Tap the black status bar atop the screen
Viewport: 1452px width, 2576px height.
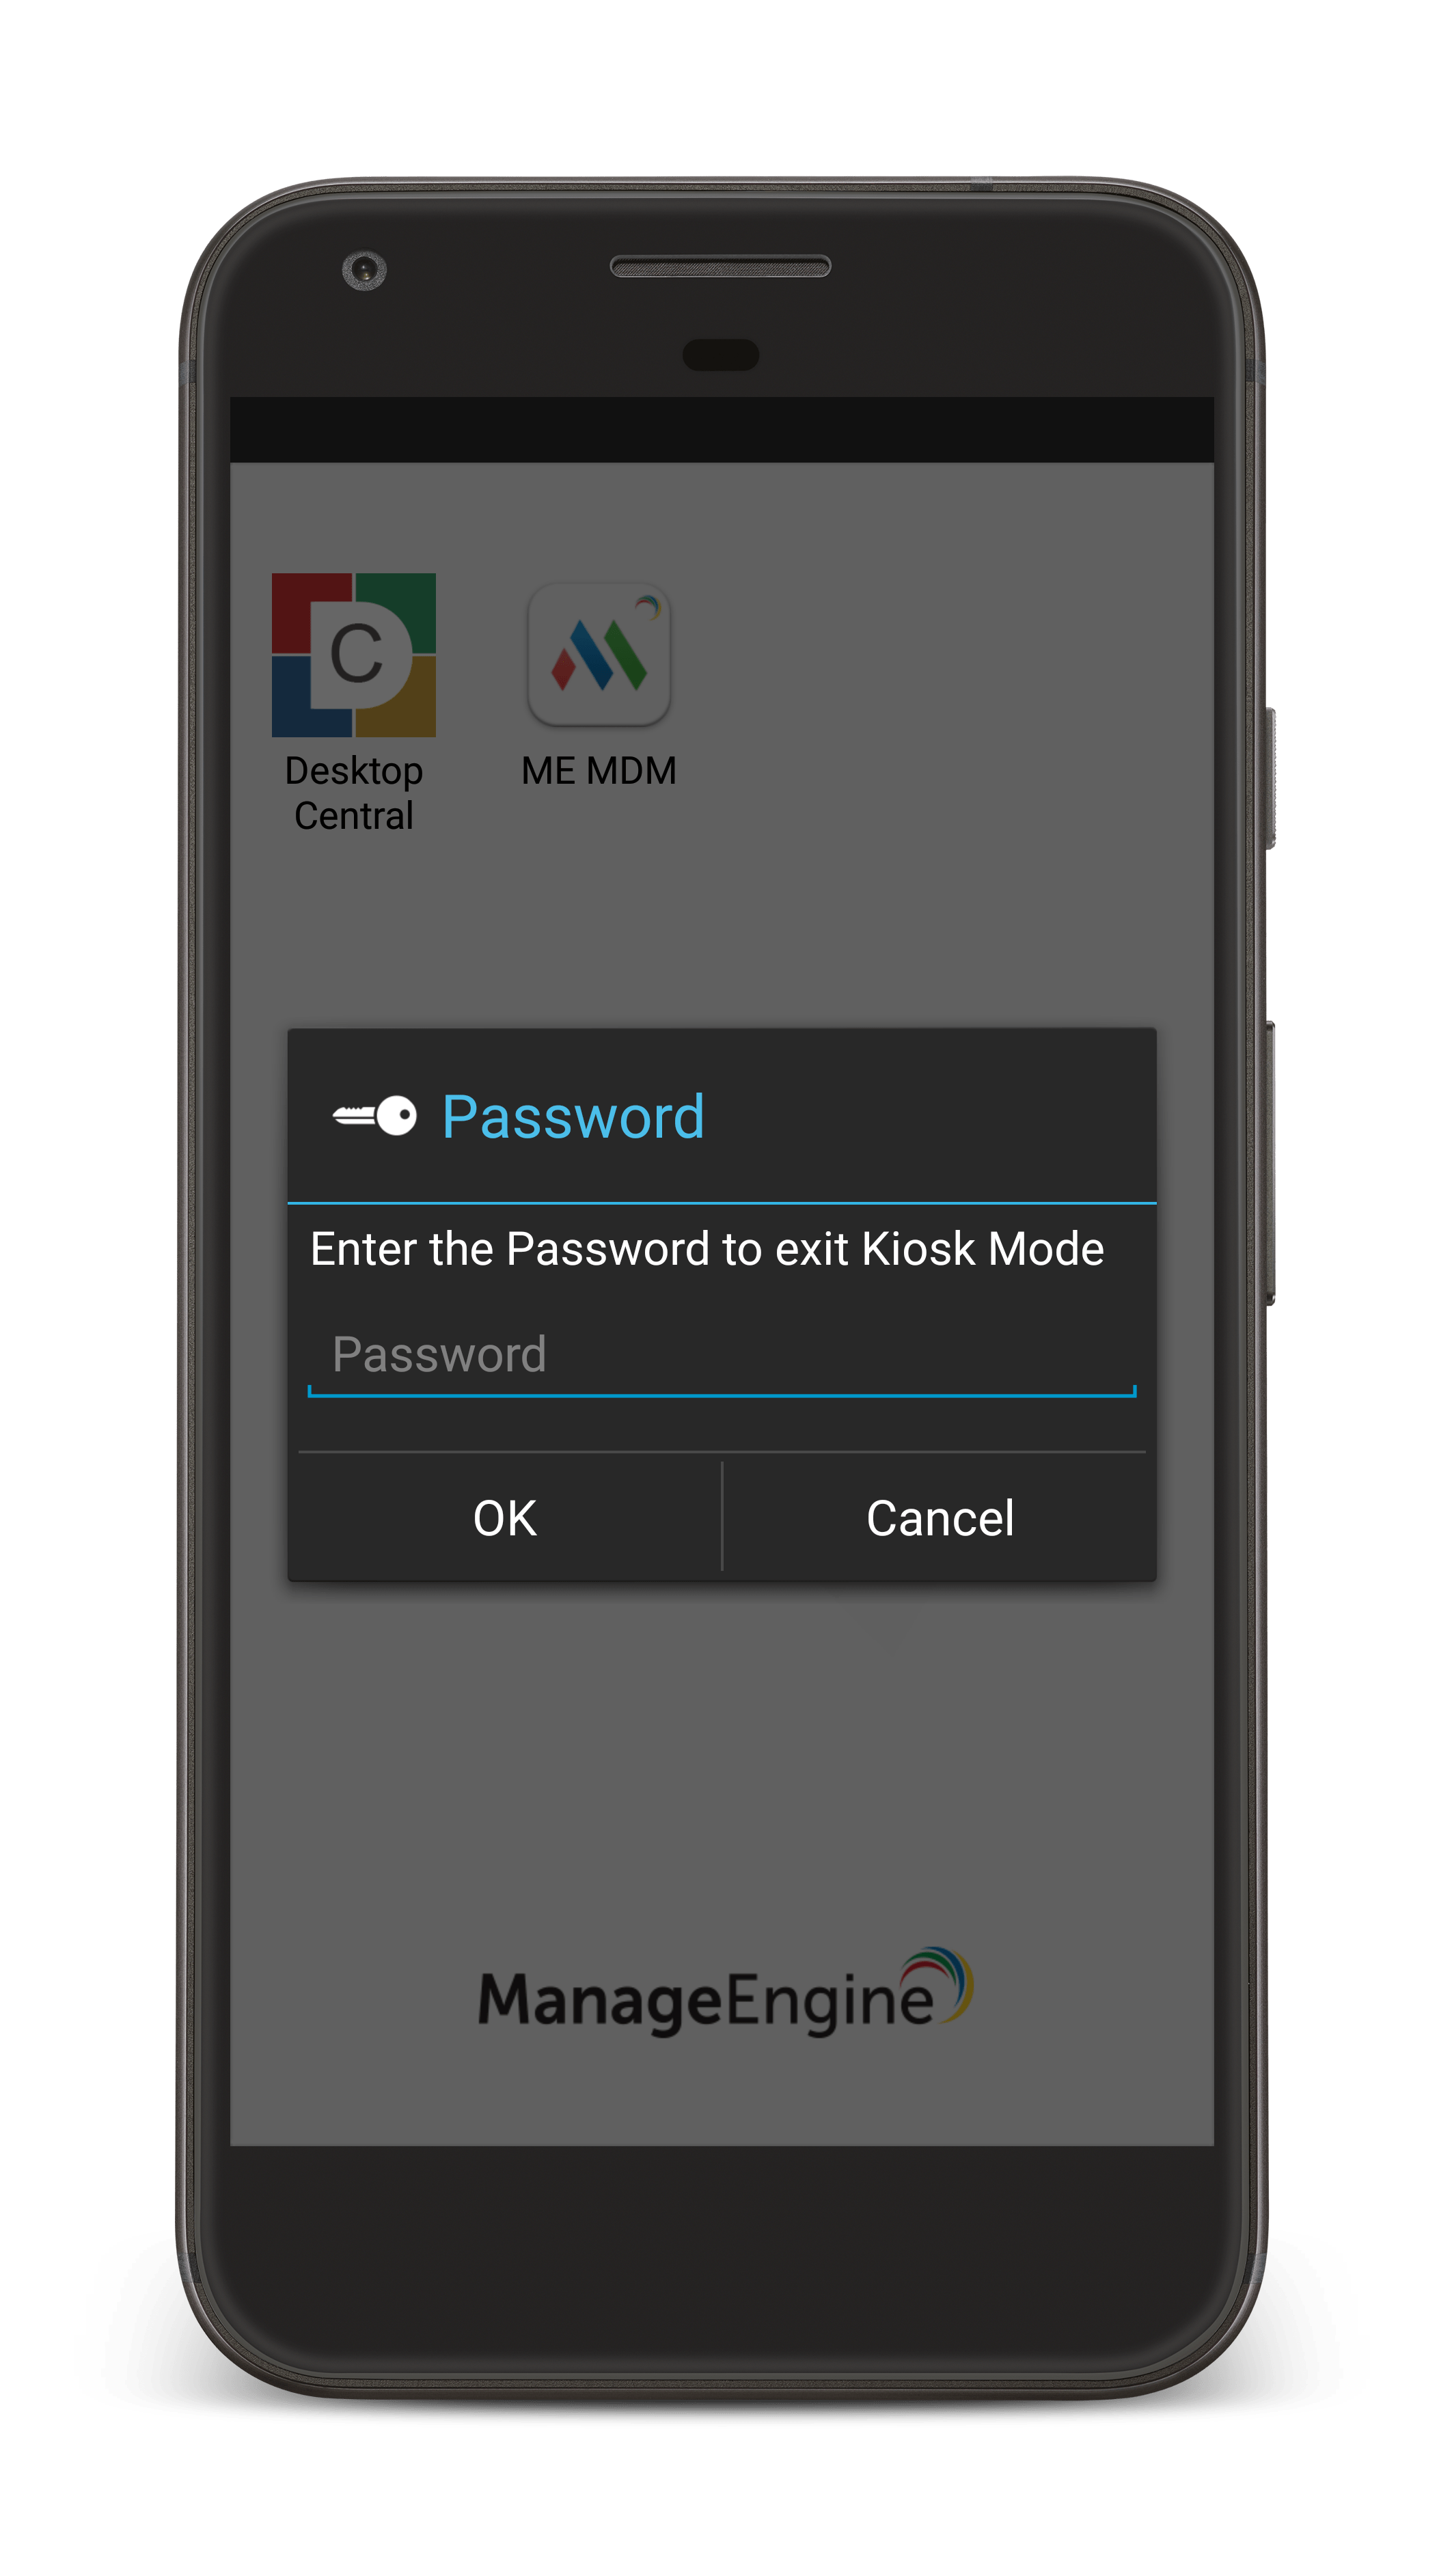tap(722, 430)
